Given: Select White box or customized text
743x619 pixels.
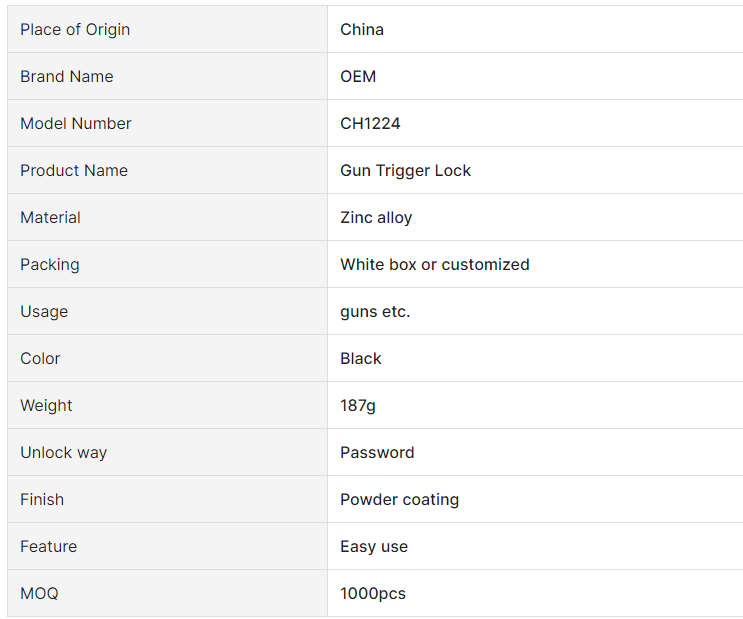Looking at the screenshot, I should [435, 264].
